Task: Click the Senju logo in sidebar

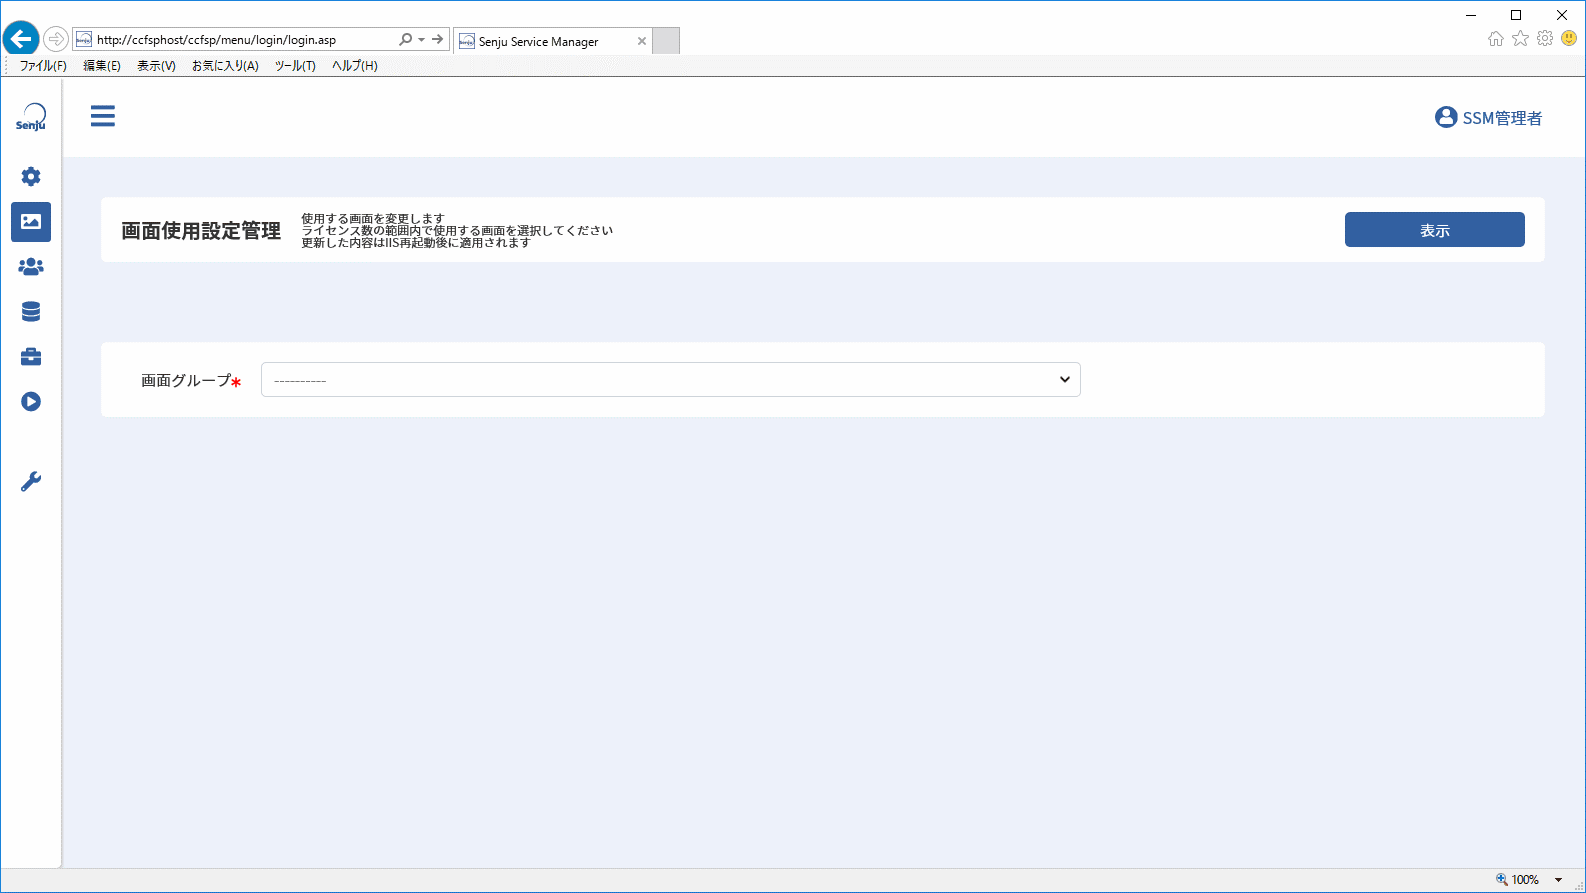Action: tap(31, 117)
